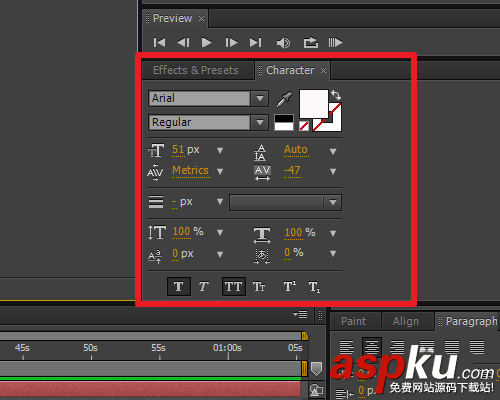Select the Character tab

click(290, 70)
